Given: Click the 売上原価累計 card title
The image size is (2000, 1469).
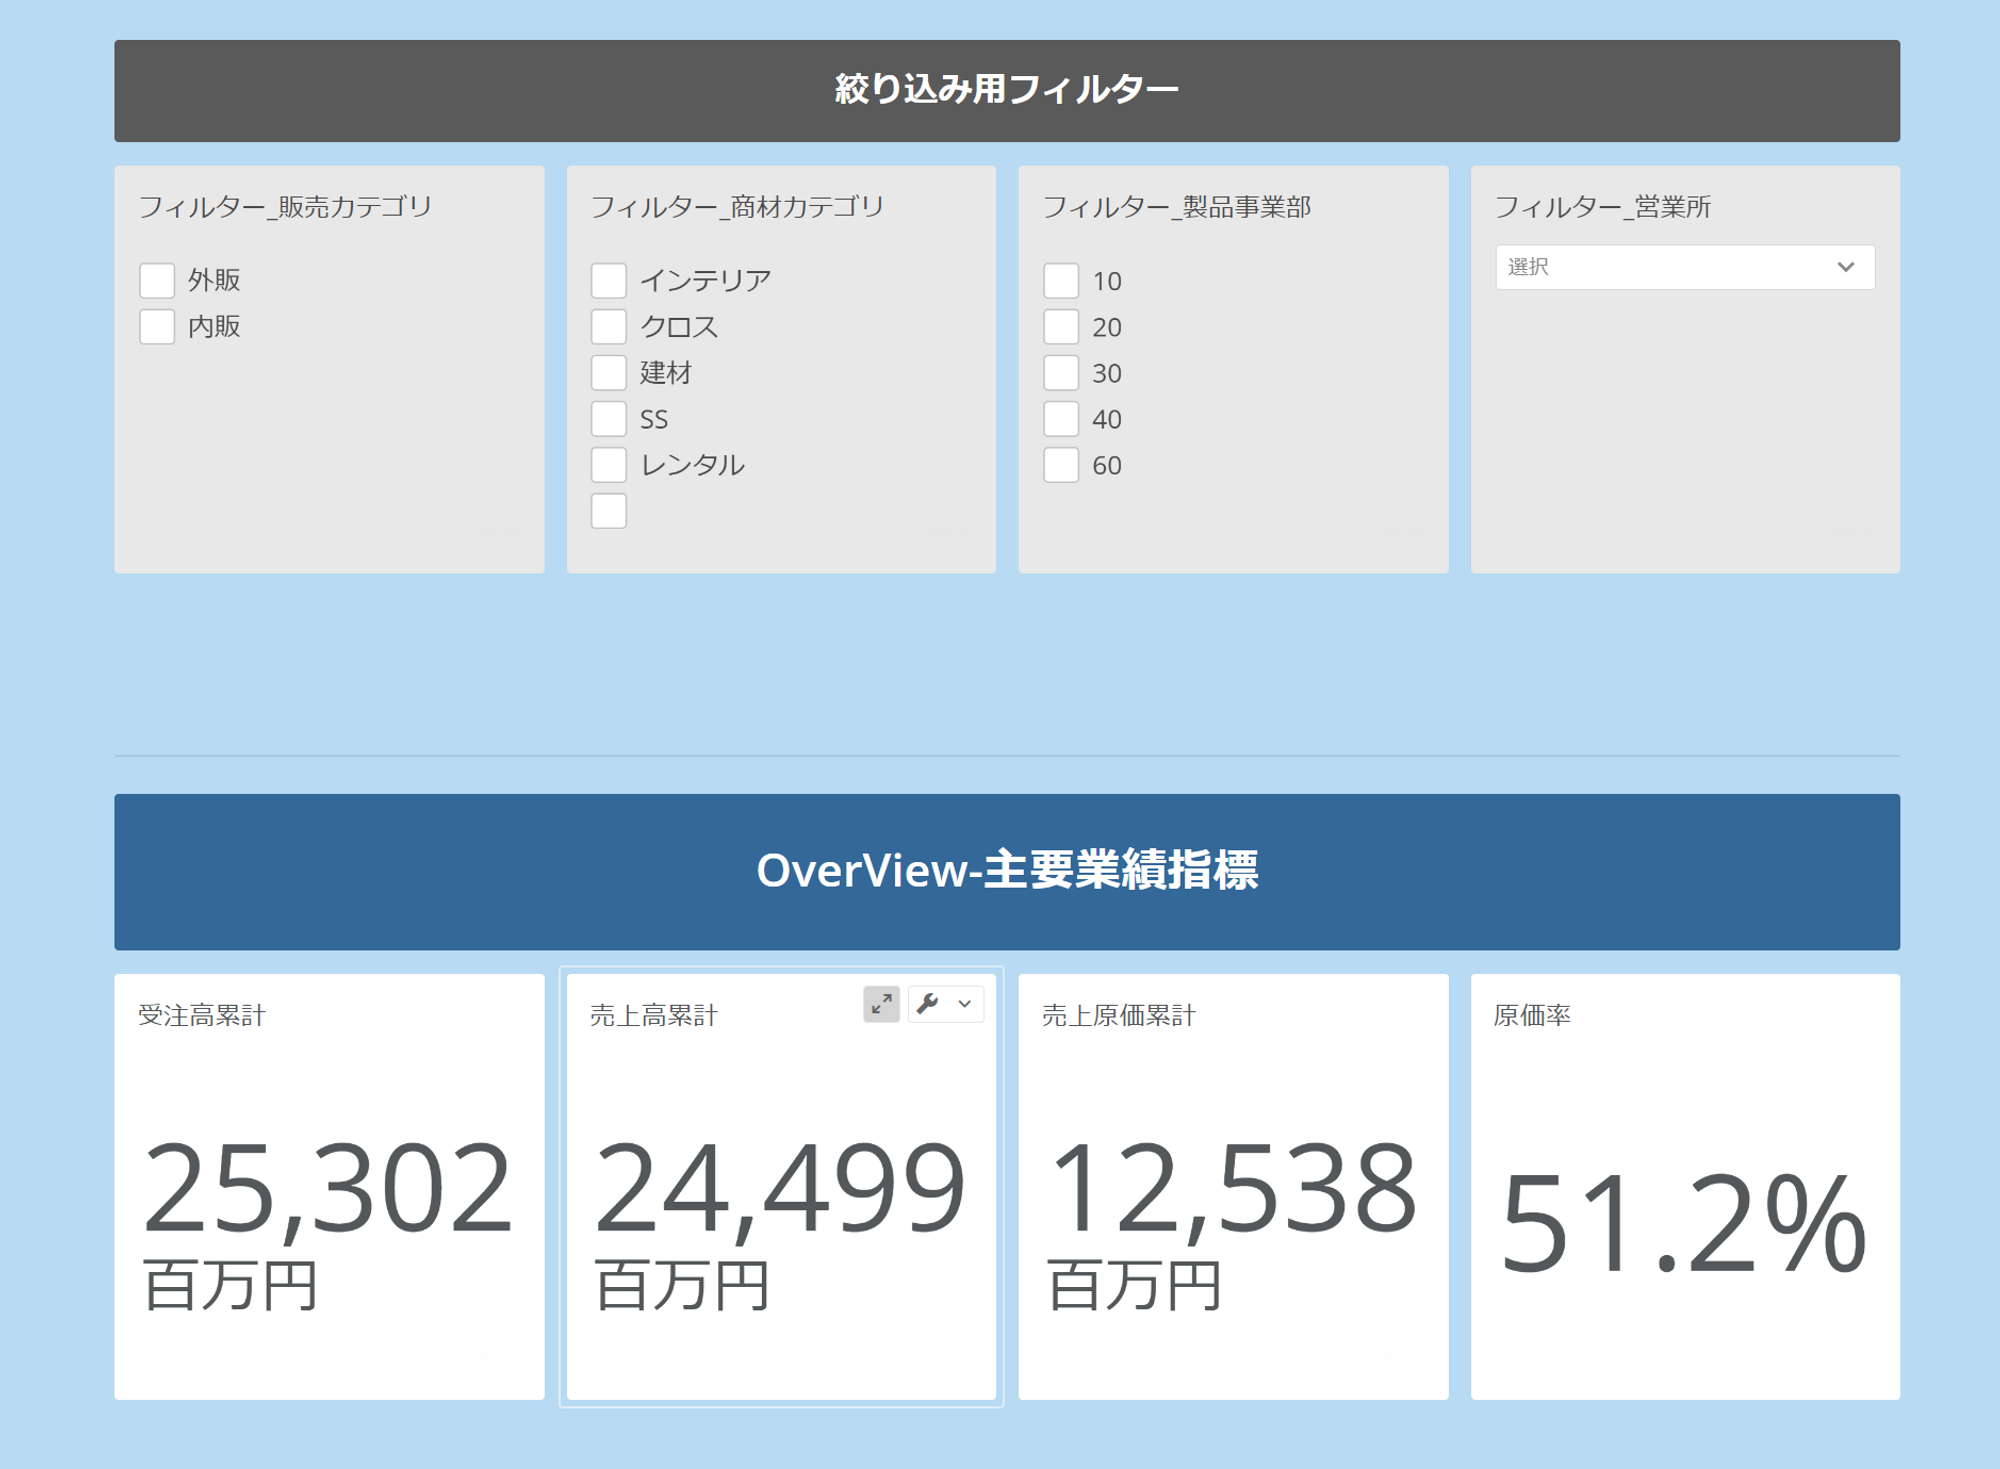Looking at the screenshot, I should (x=1119, y=1015).
